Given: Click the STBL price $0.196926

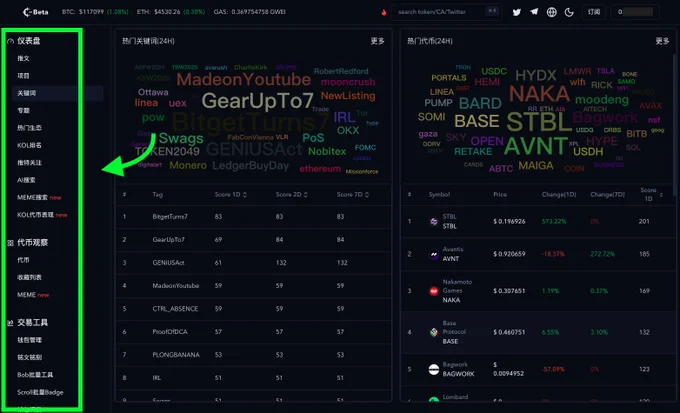Looking at the screenshot, I should 509,221.
